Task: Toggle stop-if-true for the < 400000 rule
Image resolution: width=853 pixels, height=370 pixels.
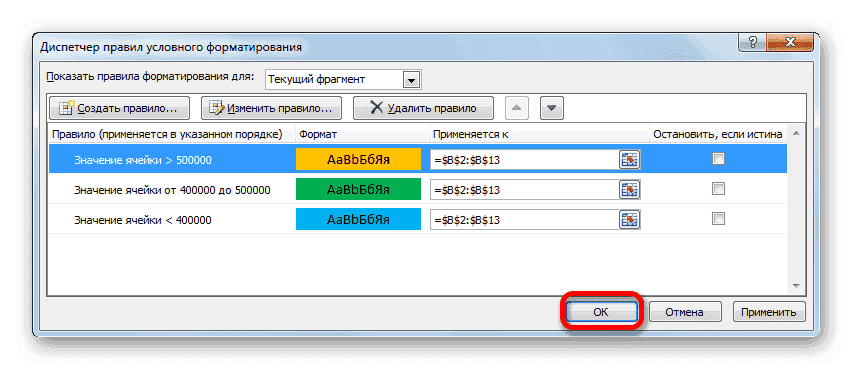Action: coord(719,219)
